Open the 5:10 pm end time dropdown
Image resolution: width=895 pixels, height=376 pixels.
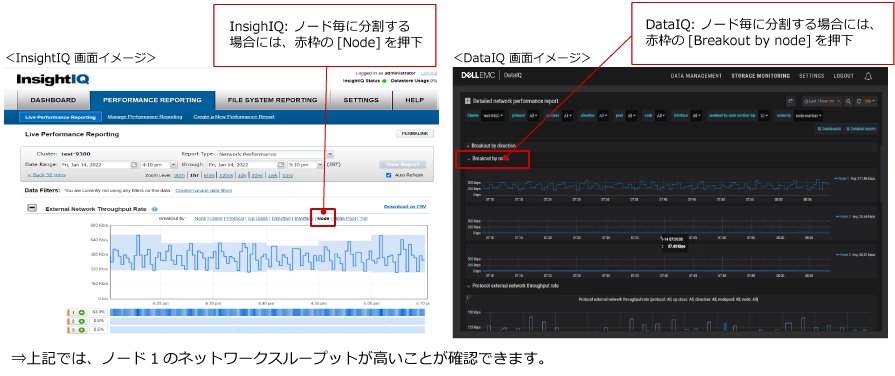point(305,165)
